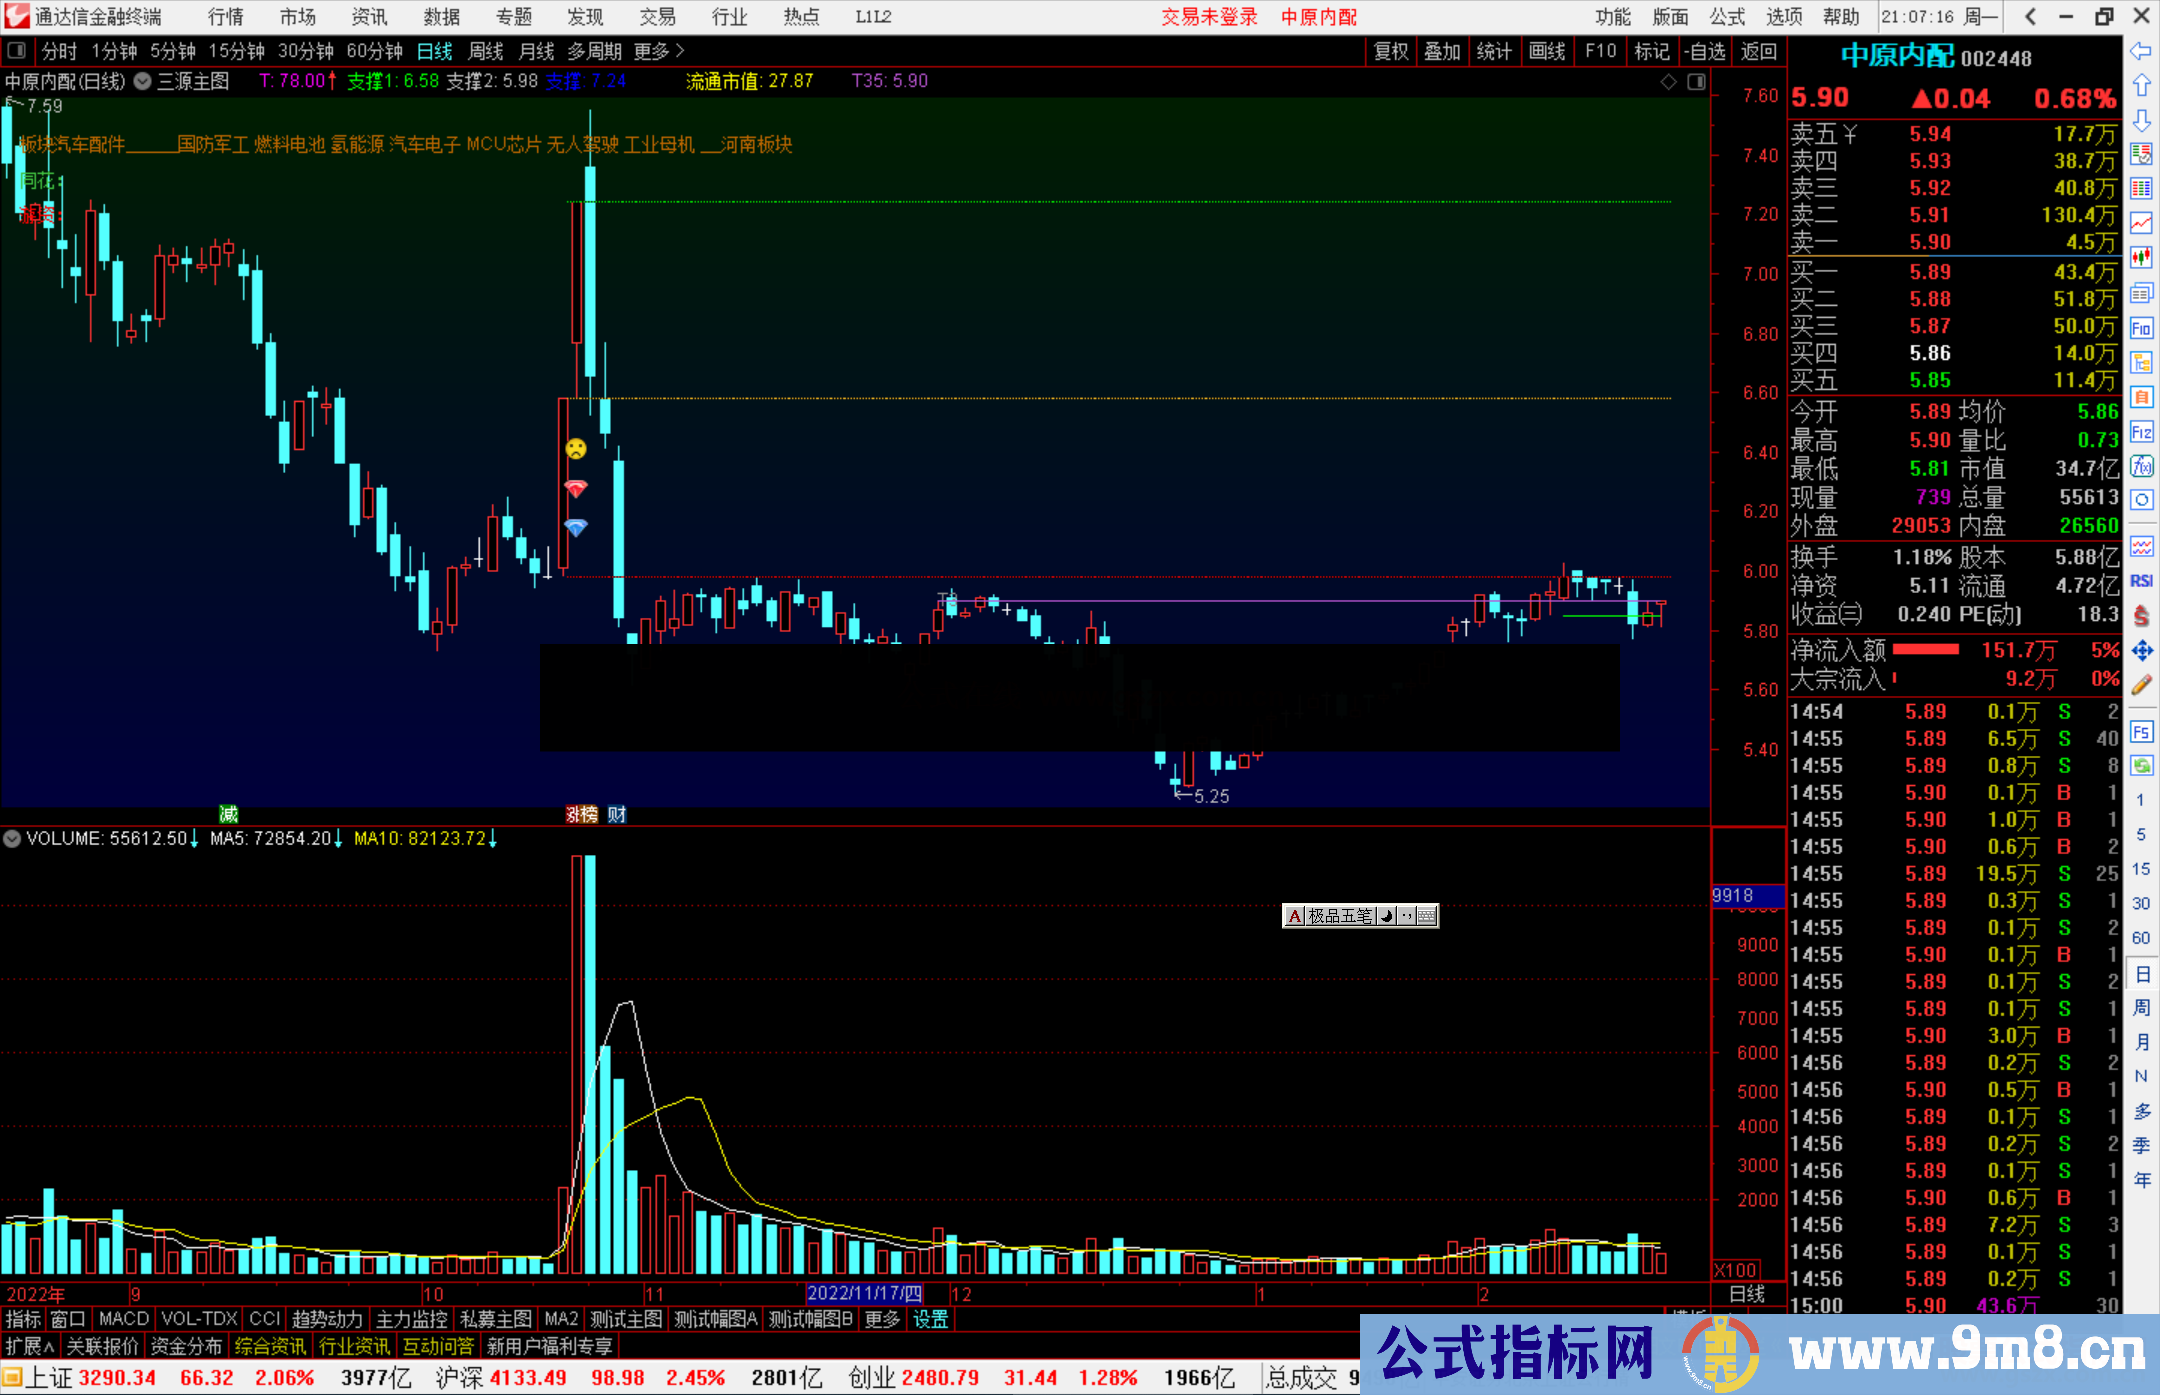Open the 三源主图 indicator dropdown arrow

pyautogui.click(x=143, y=82)
